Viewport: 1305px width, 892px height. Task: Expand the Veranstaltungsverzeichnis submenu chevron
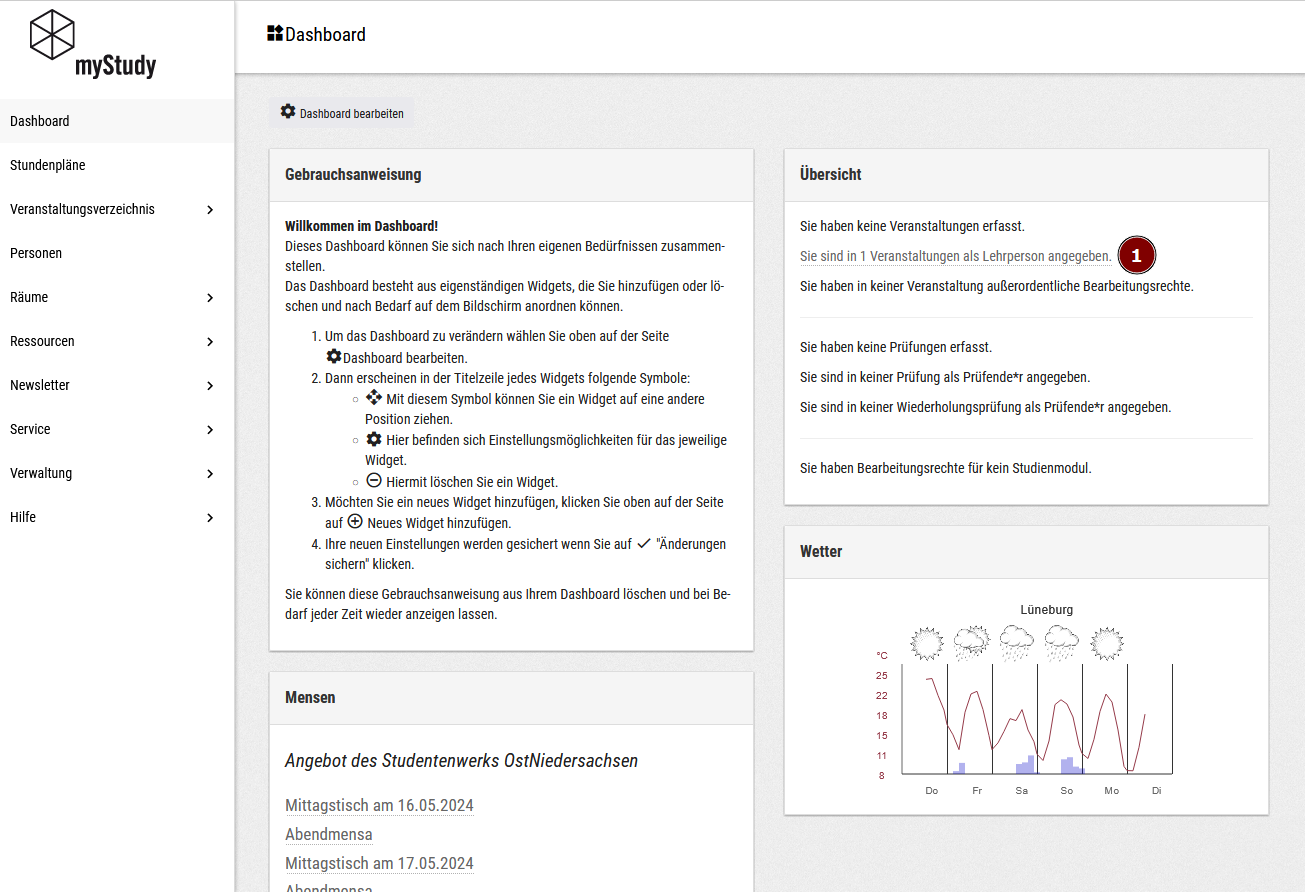(x=210, y=210)
